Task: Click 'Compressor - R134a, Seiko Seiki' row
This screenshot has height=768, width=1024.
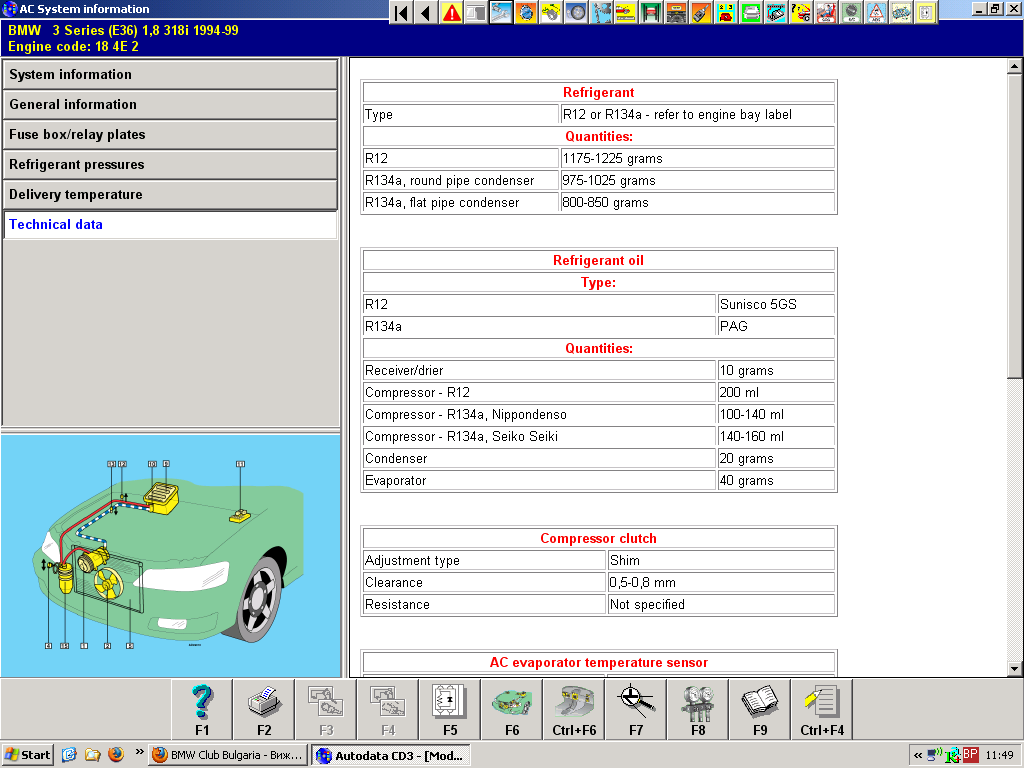Action: point(539,436)
